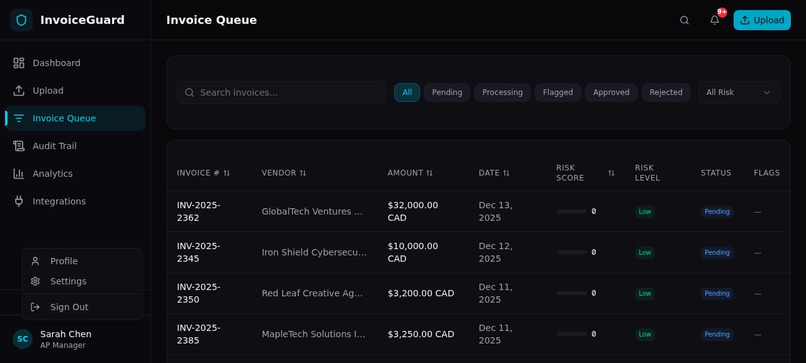
Task: Filter invoices by Pending status
Action: pos(447,93)
